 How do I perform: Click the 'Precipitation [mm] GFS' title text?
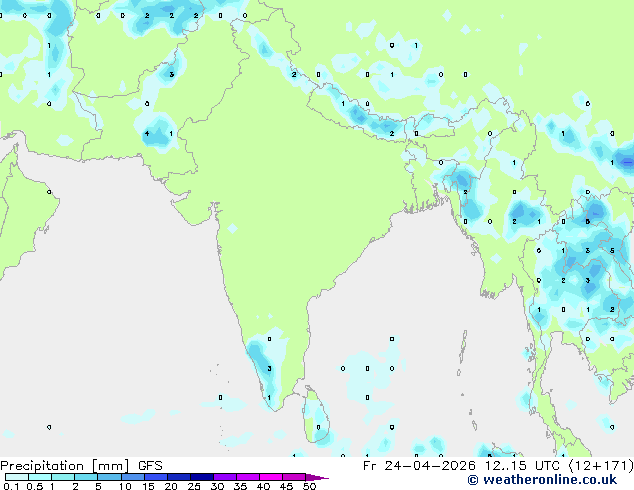click(81, 466)
